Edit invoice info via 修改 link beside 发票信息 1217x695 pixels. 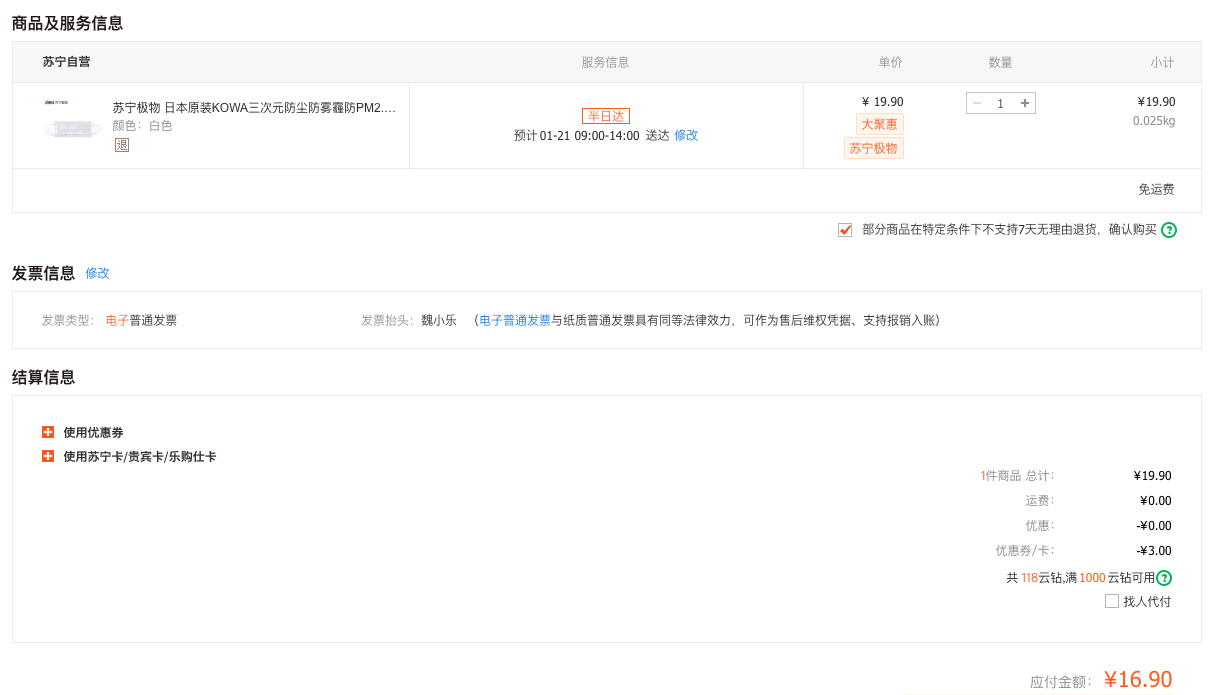coord(97,273)
